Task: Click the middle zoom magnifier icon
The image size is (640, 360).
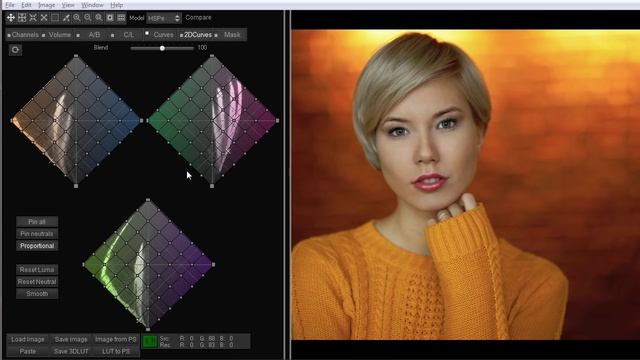Action: 88,18
